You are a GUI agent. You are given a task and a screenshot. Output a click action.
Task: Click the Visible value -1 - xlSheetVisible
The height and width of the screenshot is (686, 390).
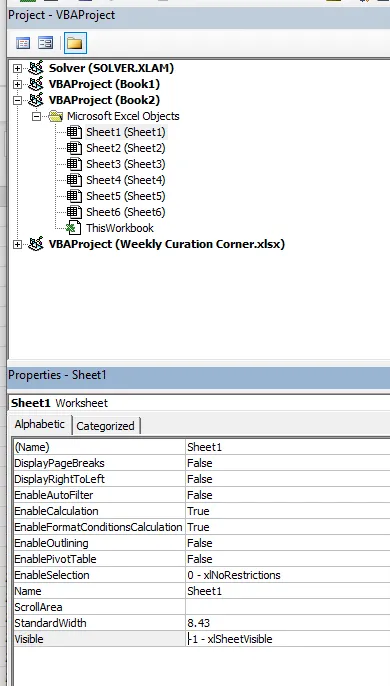288,639
